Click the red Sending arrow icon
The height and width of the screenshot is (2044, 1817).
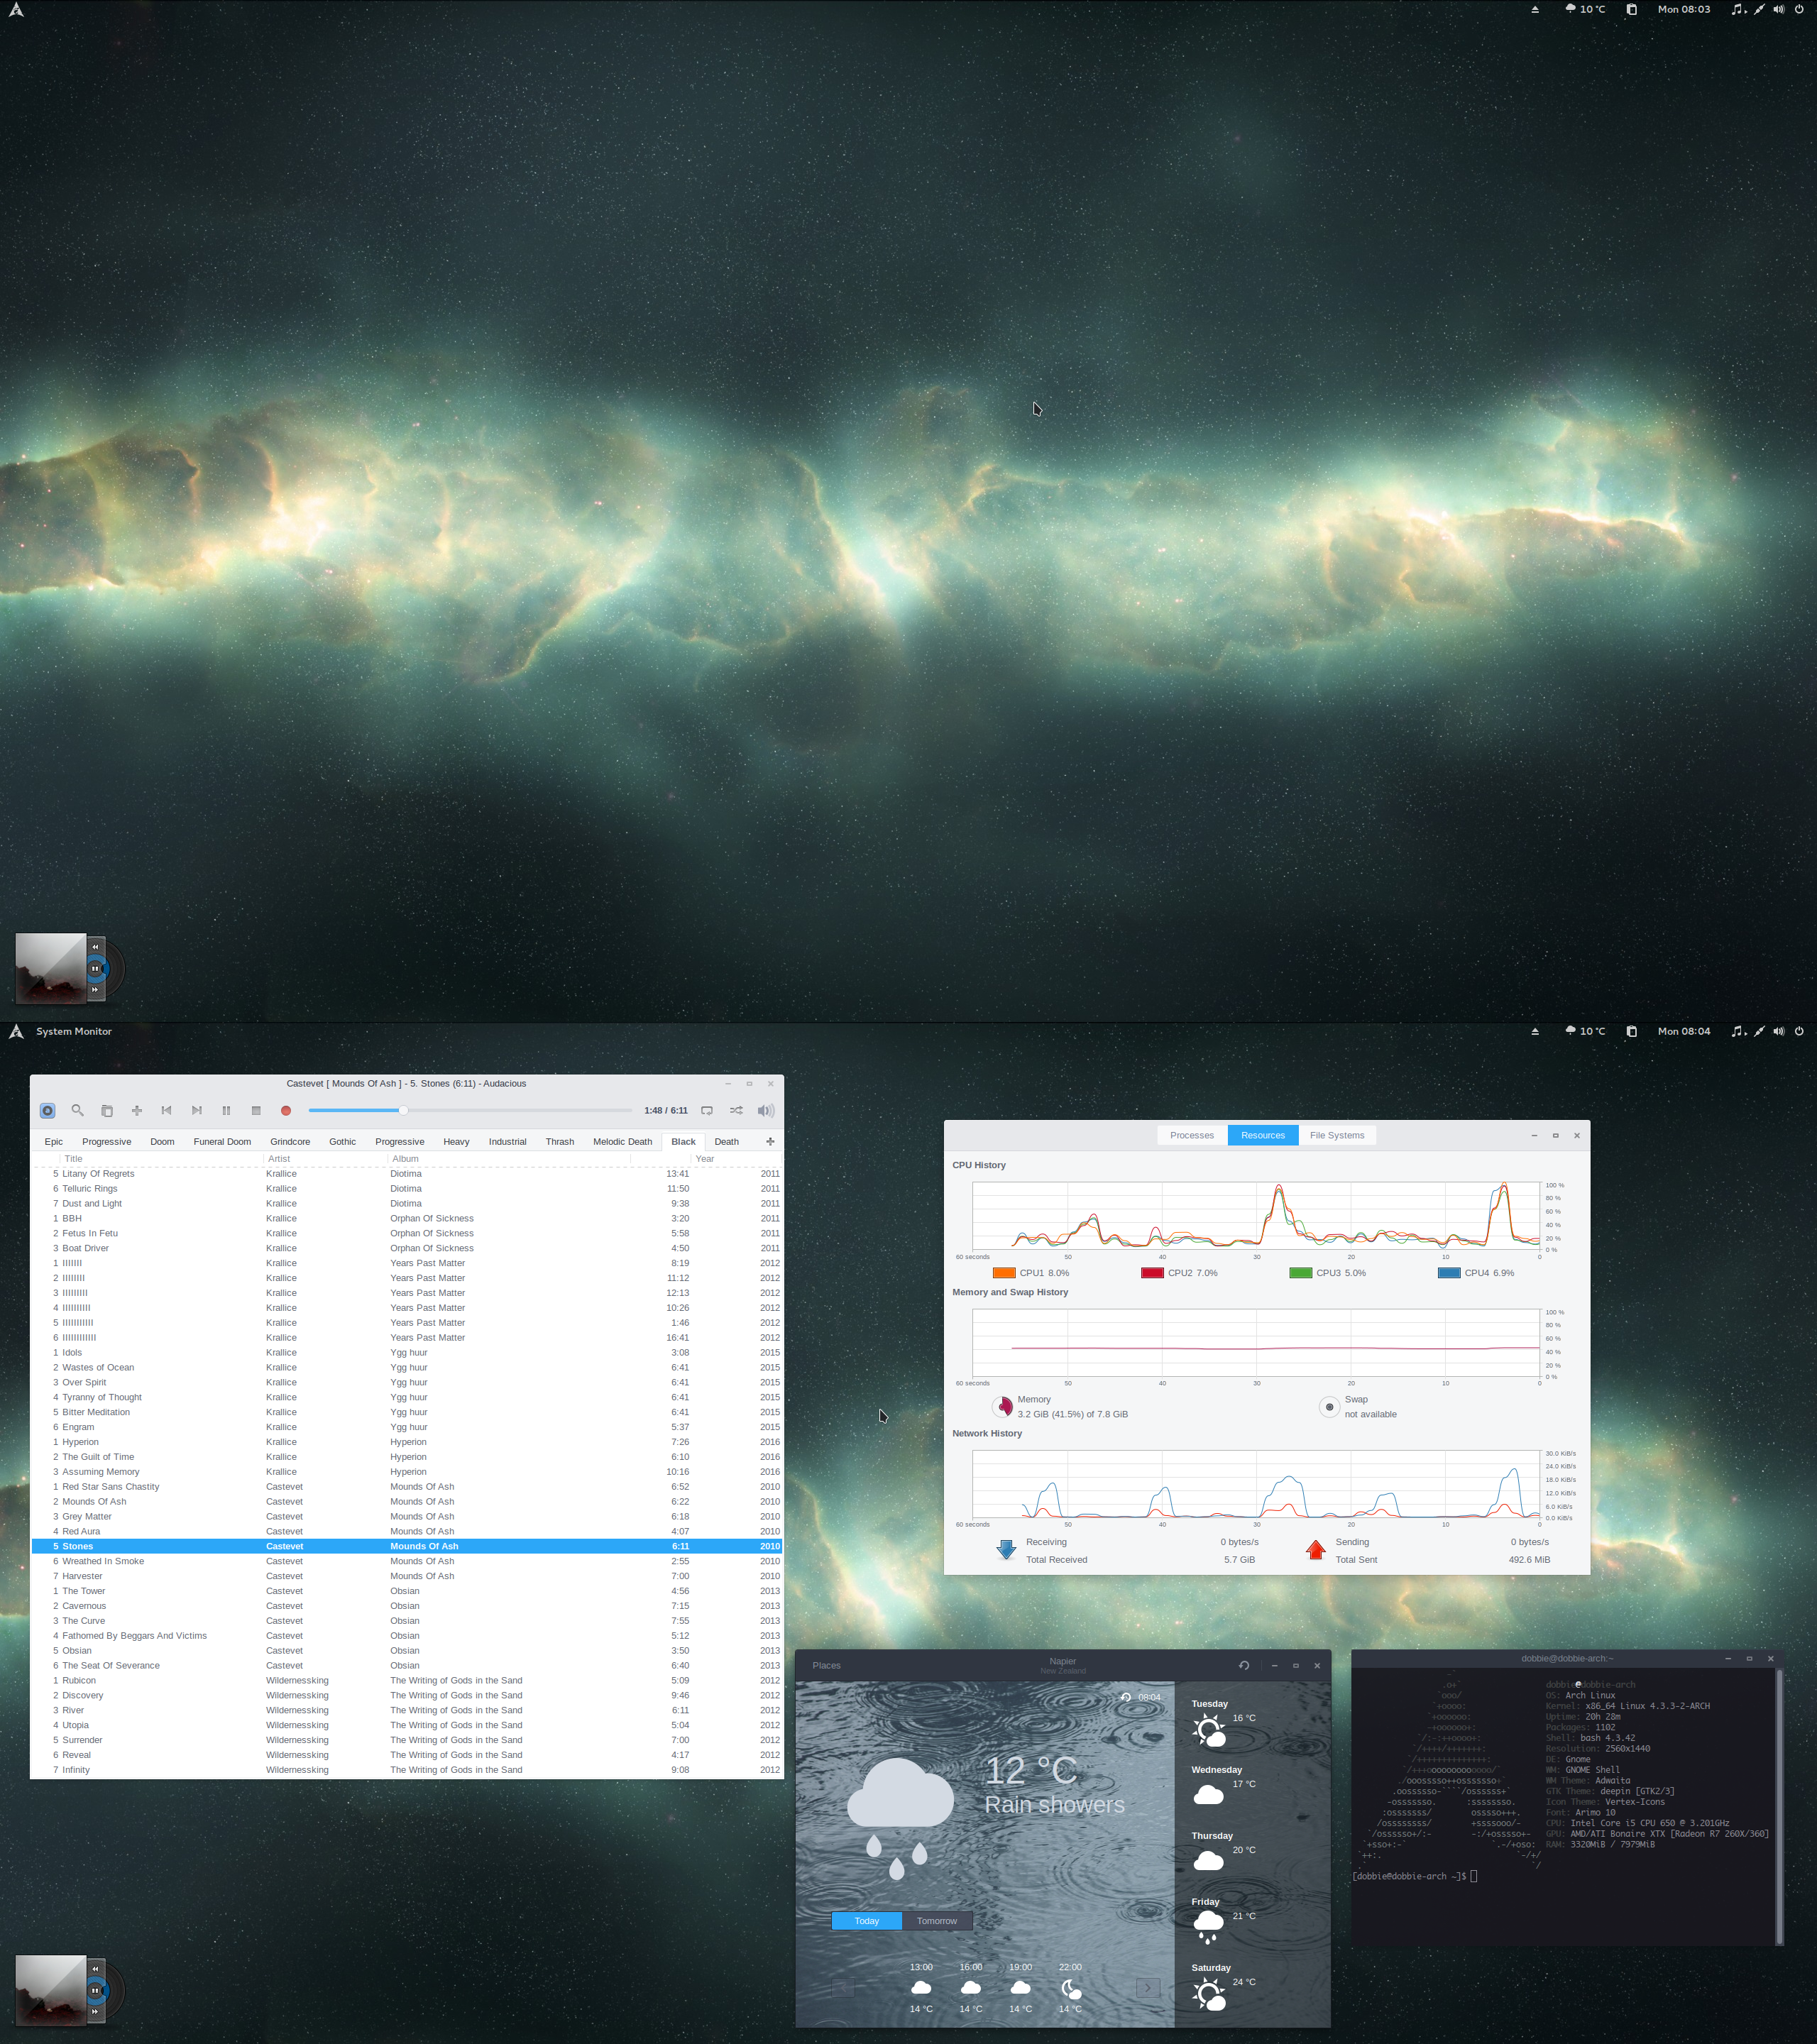tap(1316, 1550)
